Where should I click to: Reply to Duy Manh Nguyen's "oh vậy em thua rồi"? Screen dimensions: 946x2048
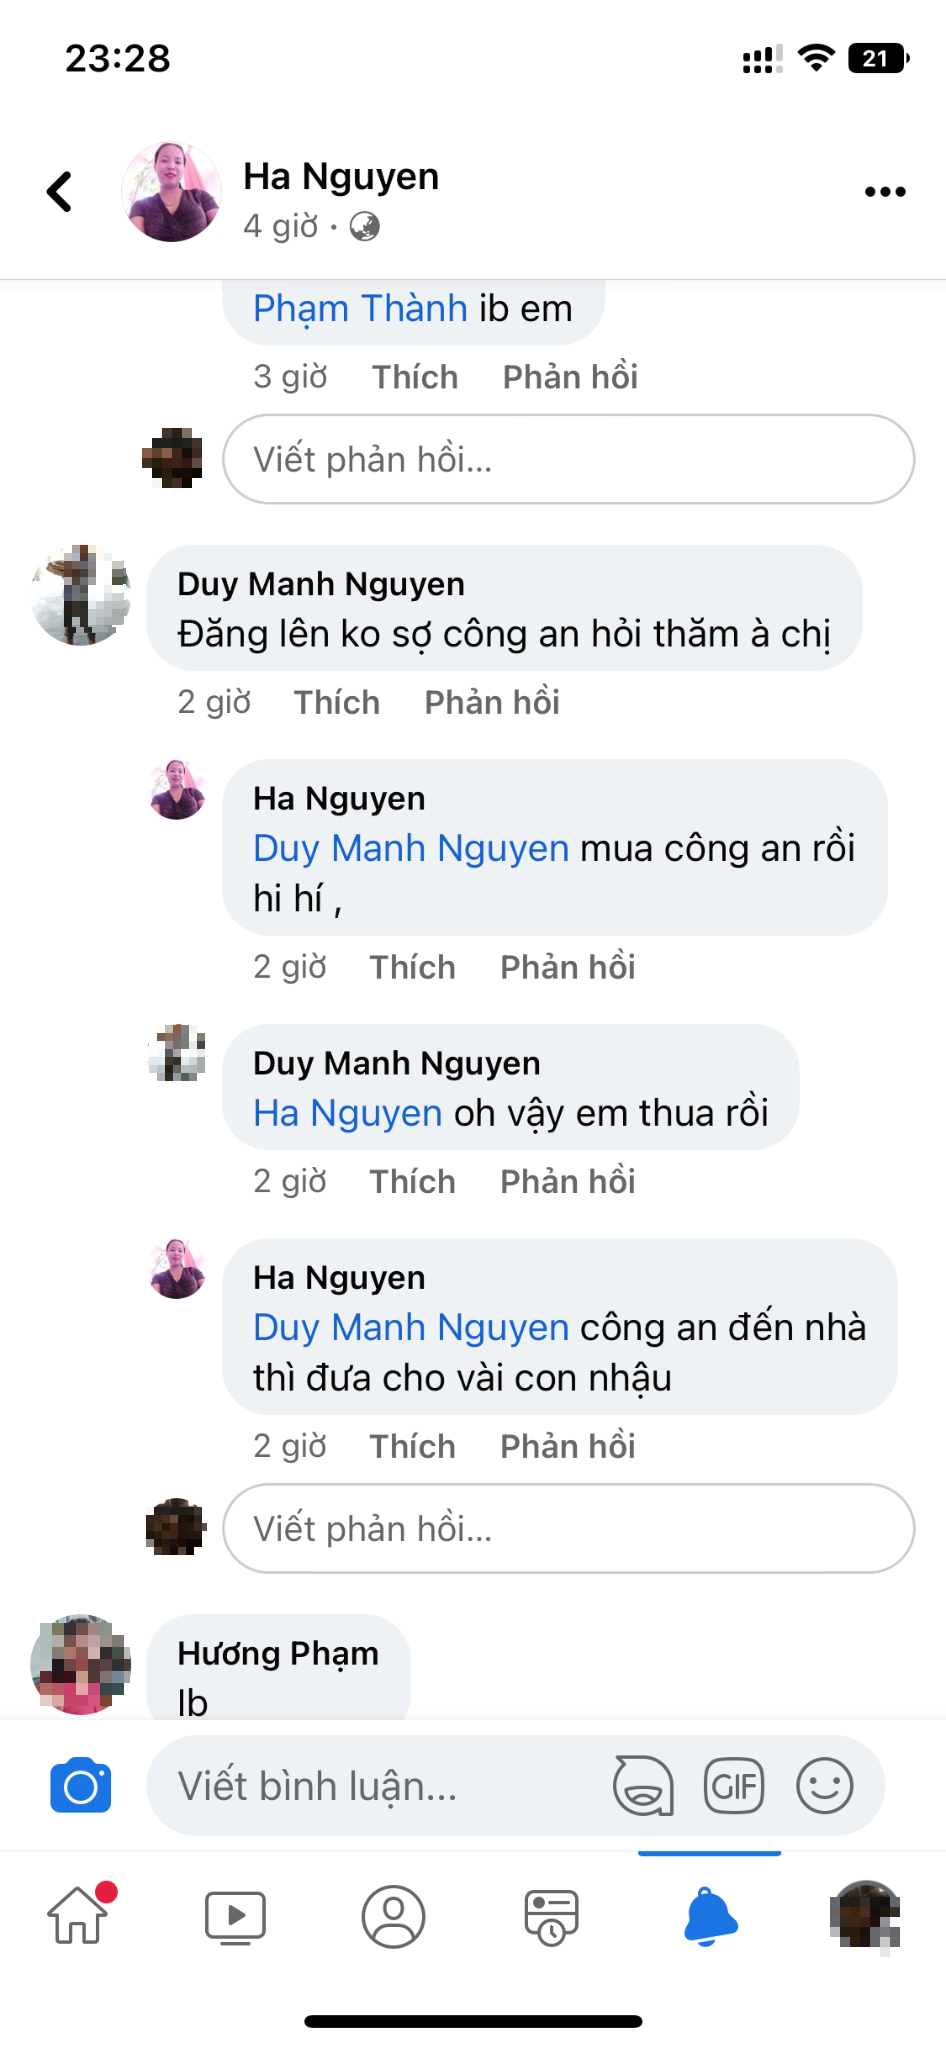pos(567,1182)
